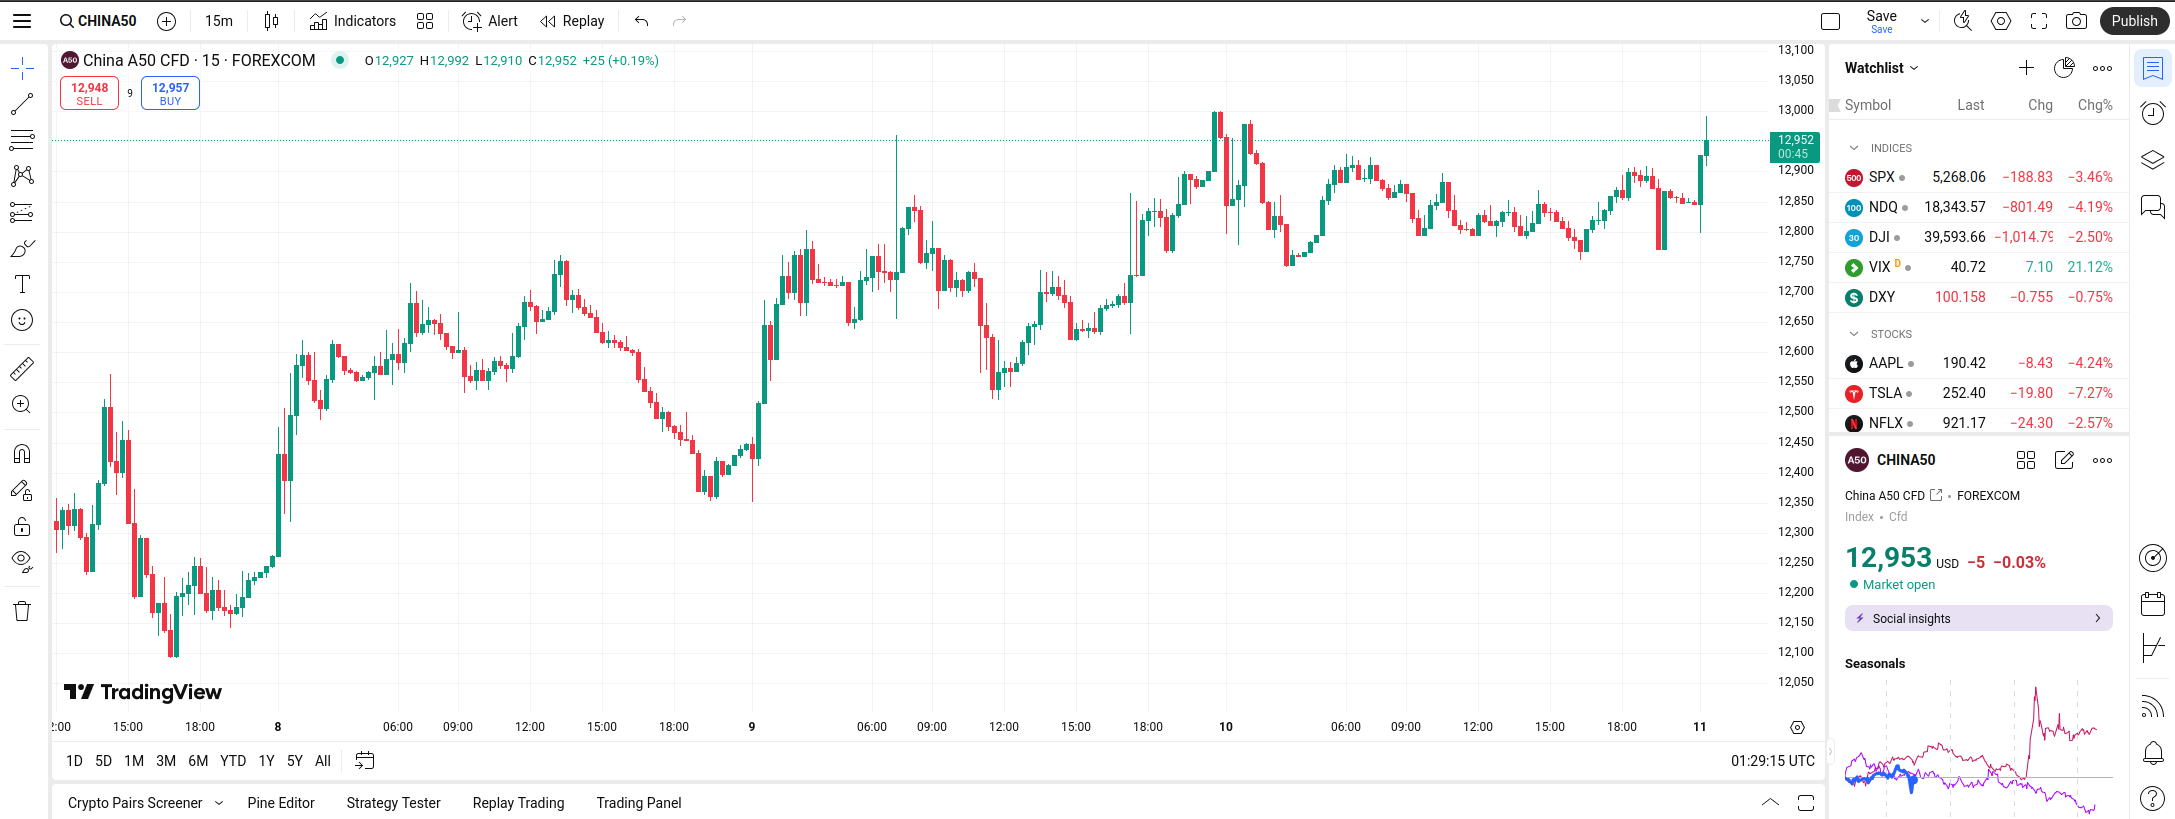Viewport: 2175px width, 819px height.
Task: Open timezone menu 01:29:15 UTC
Action: point(1773,761)
